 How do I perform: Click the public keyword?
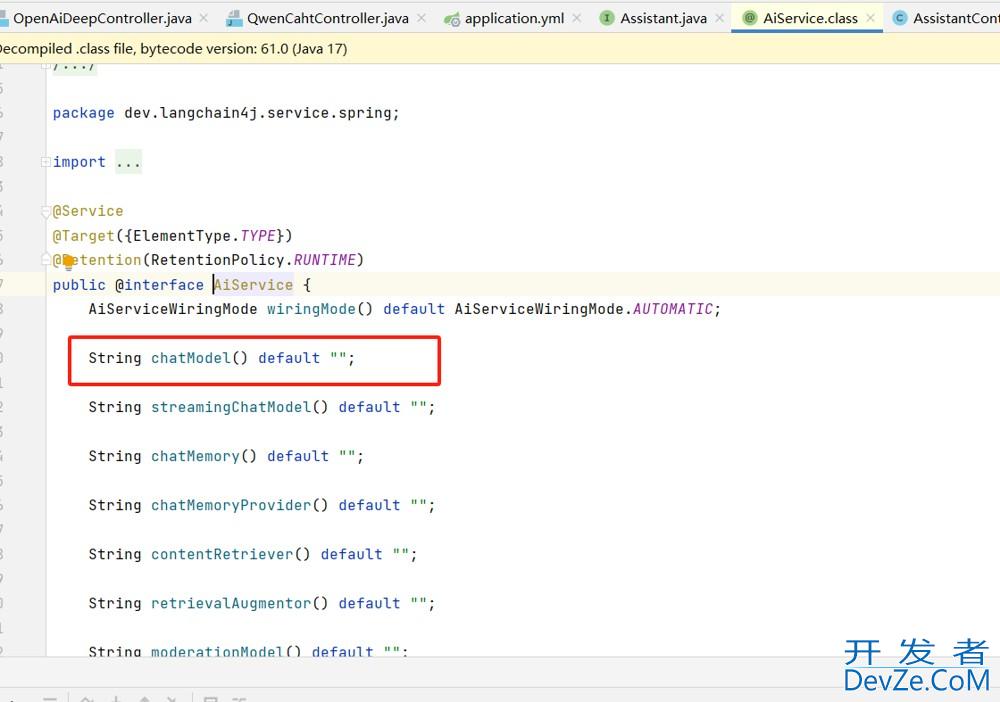click(79, 285)
